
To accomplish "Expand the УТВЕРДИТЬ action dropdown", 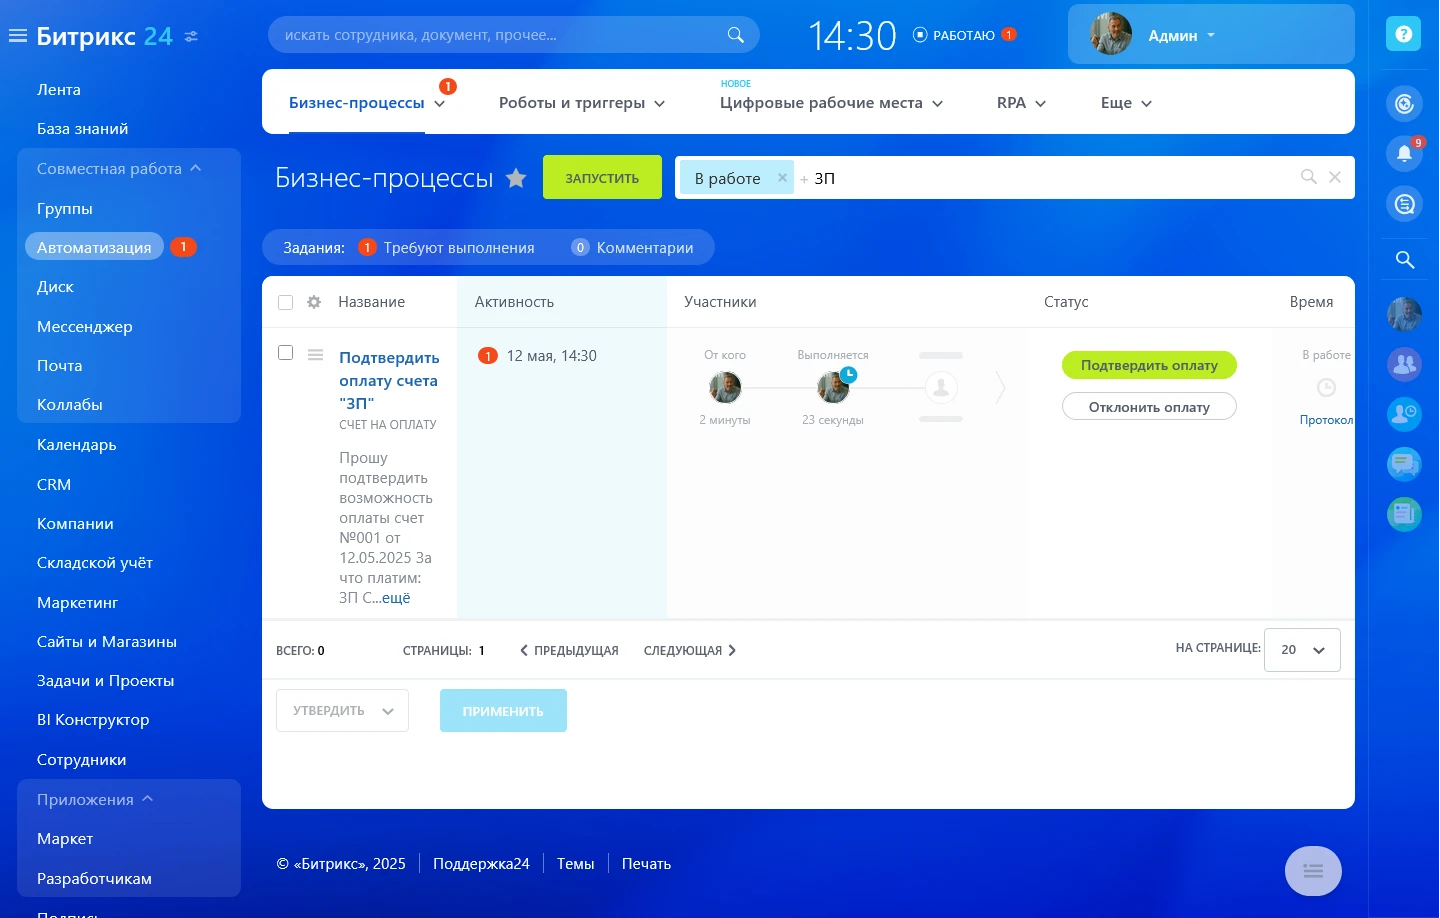I will [342, 710].
